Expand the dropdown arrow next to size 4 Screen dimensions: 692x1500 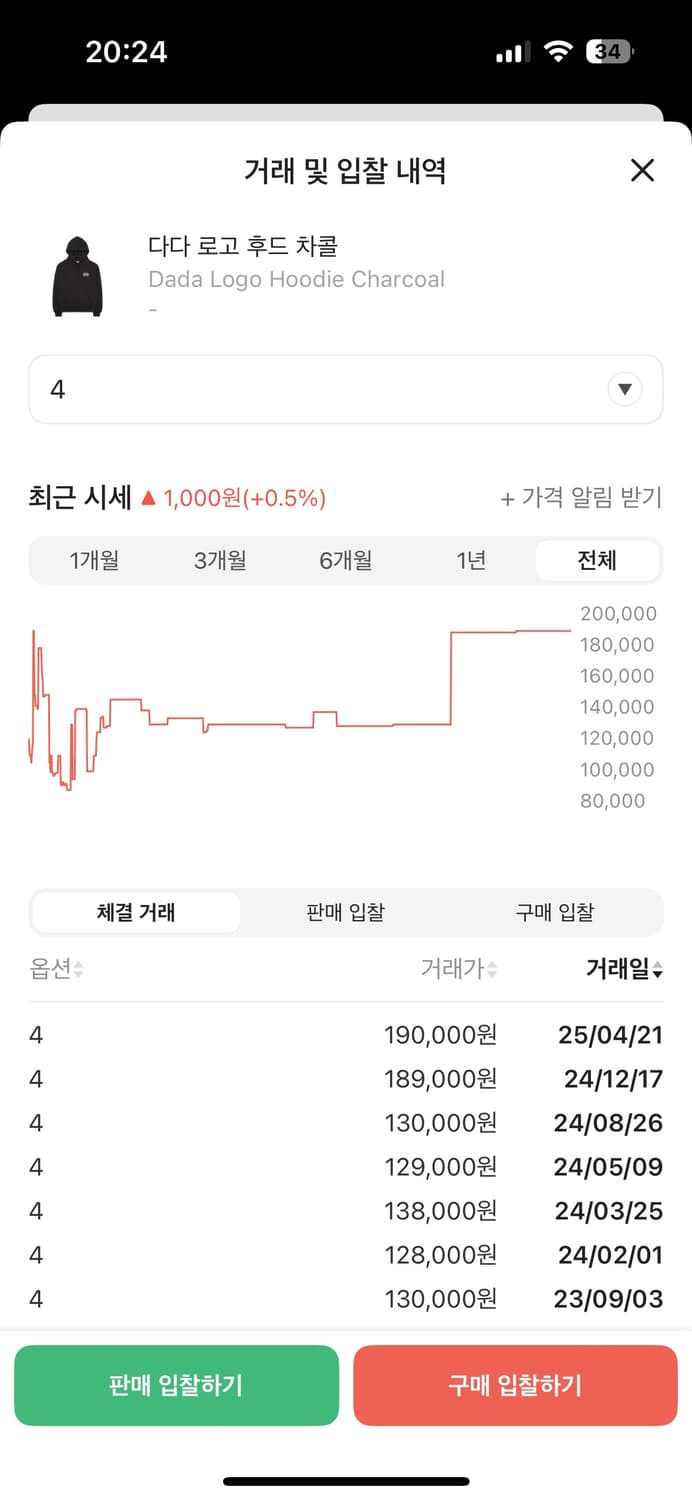pos(625,389)
